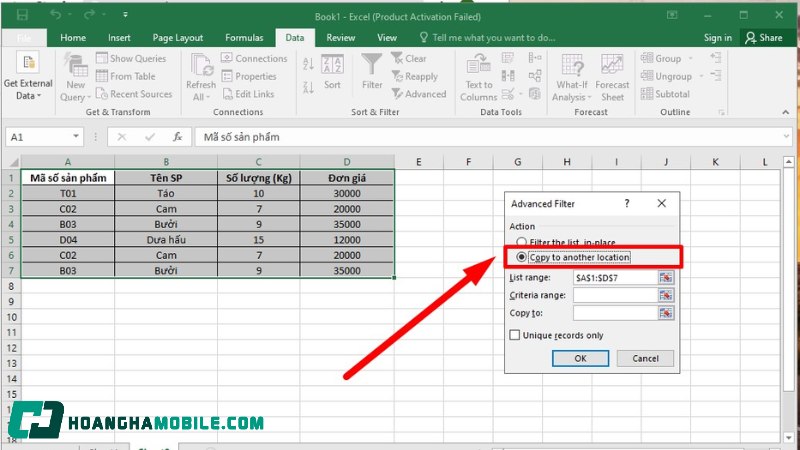Screen dimensions: 800x450
Task: Click Properties in Connections group
Action: point(249,76)
